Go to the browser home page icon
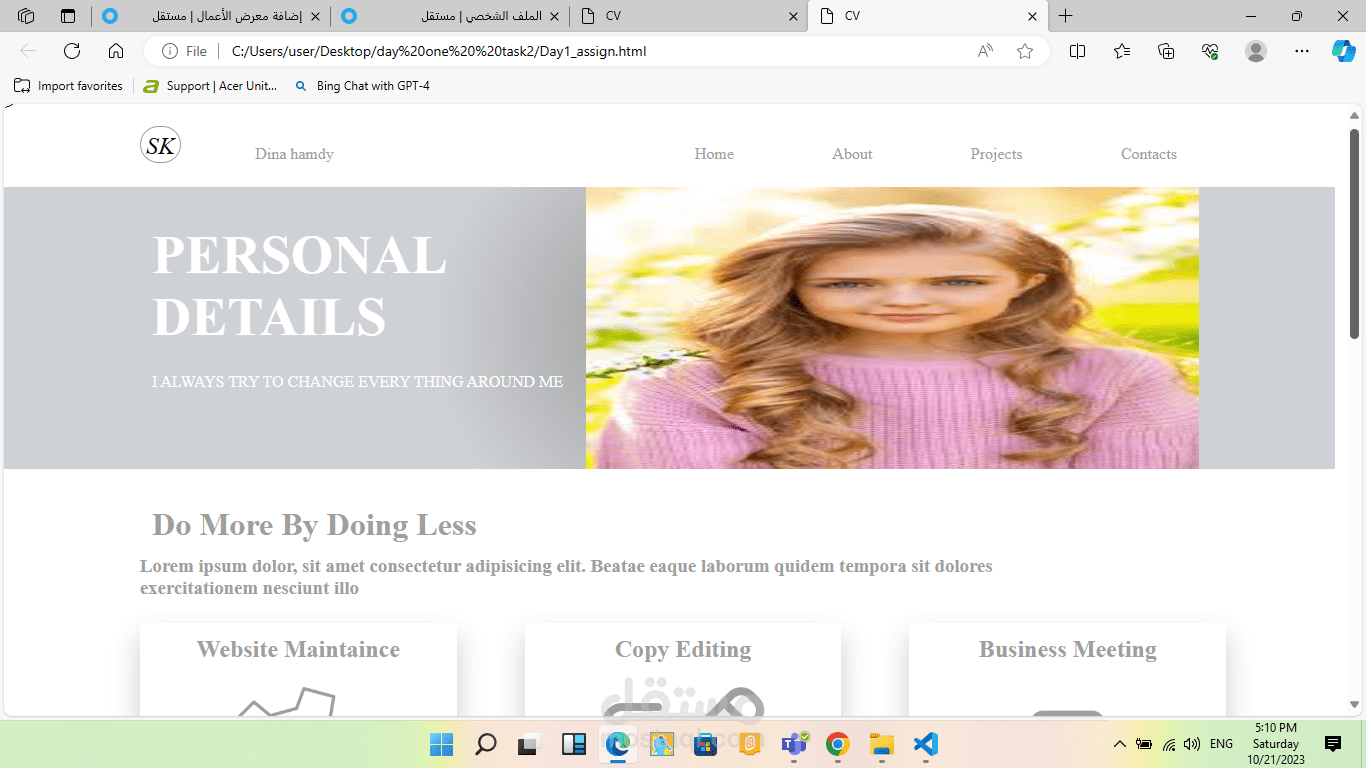 pos(116,51)
